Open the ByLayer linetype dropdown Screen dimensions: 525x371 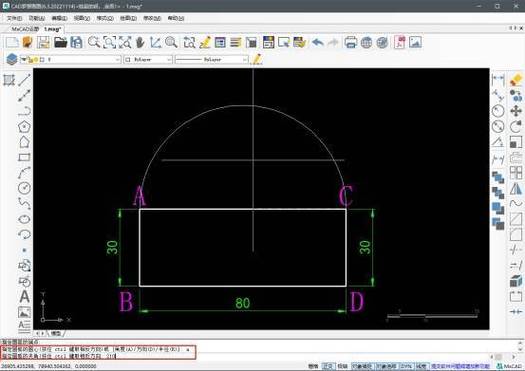coord(212,59)
